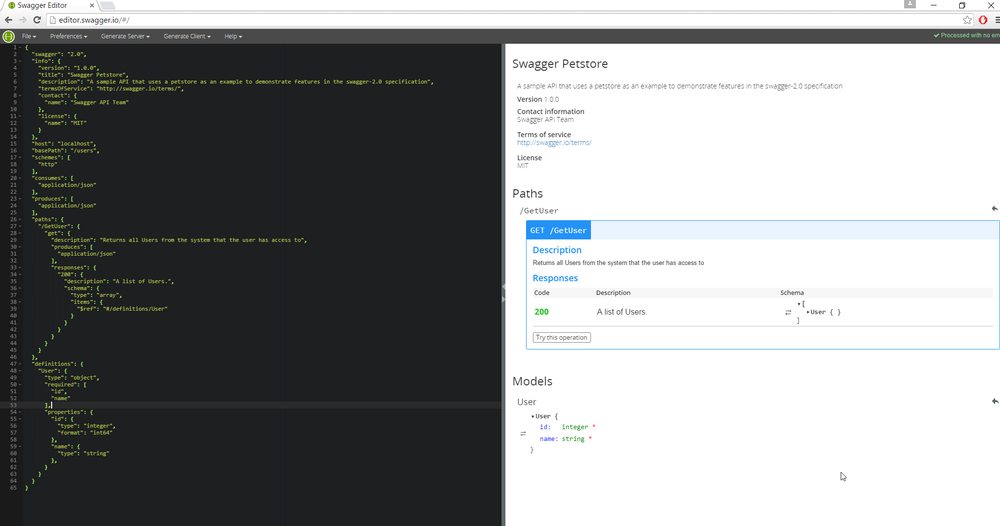
Task: Click the Try this operation button
Action: [562, 337]
